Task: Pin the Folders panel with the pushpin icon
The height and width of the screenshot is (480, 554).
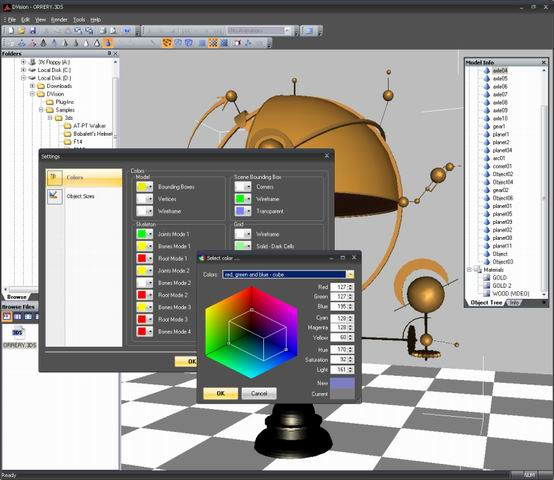Action: pyautogui.click(x=109, y=53)
